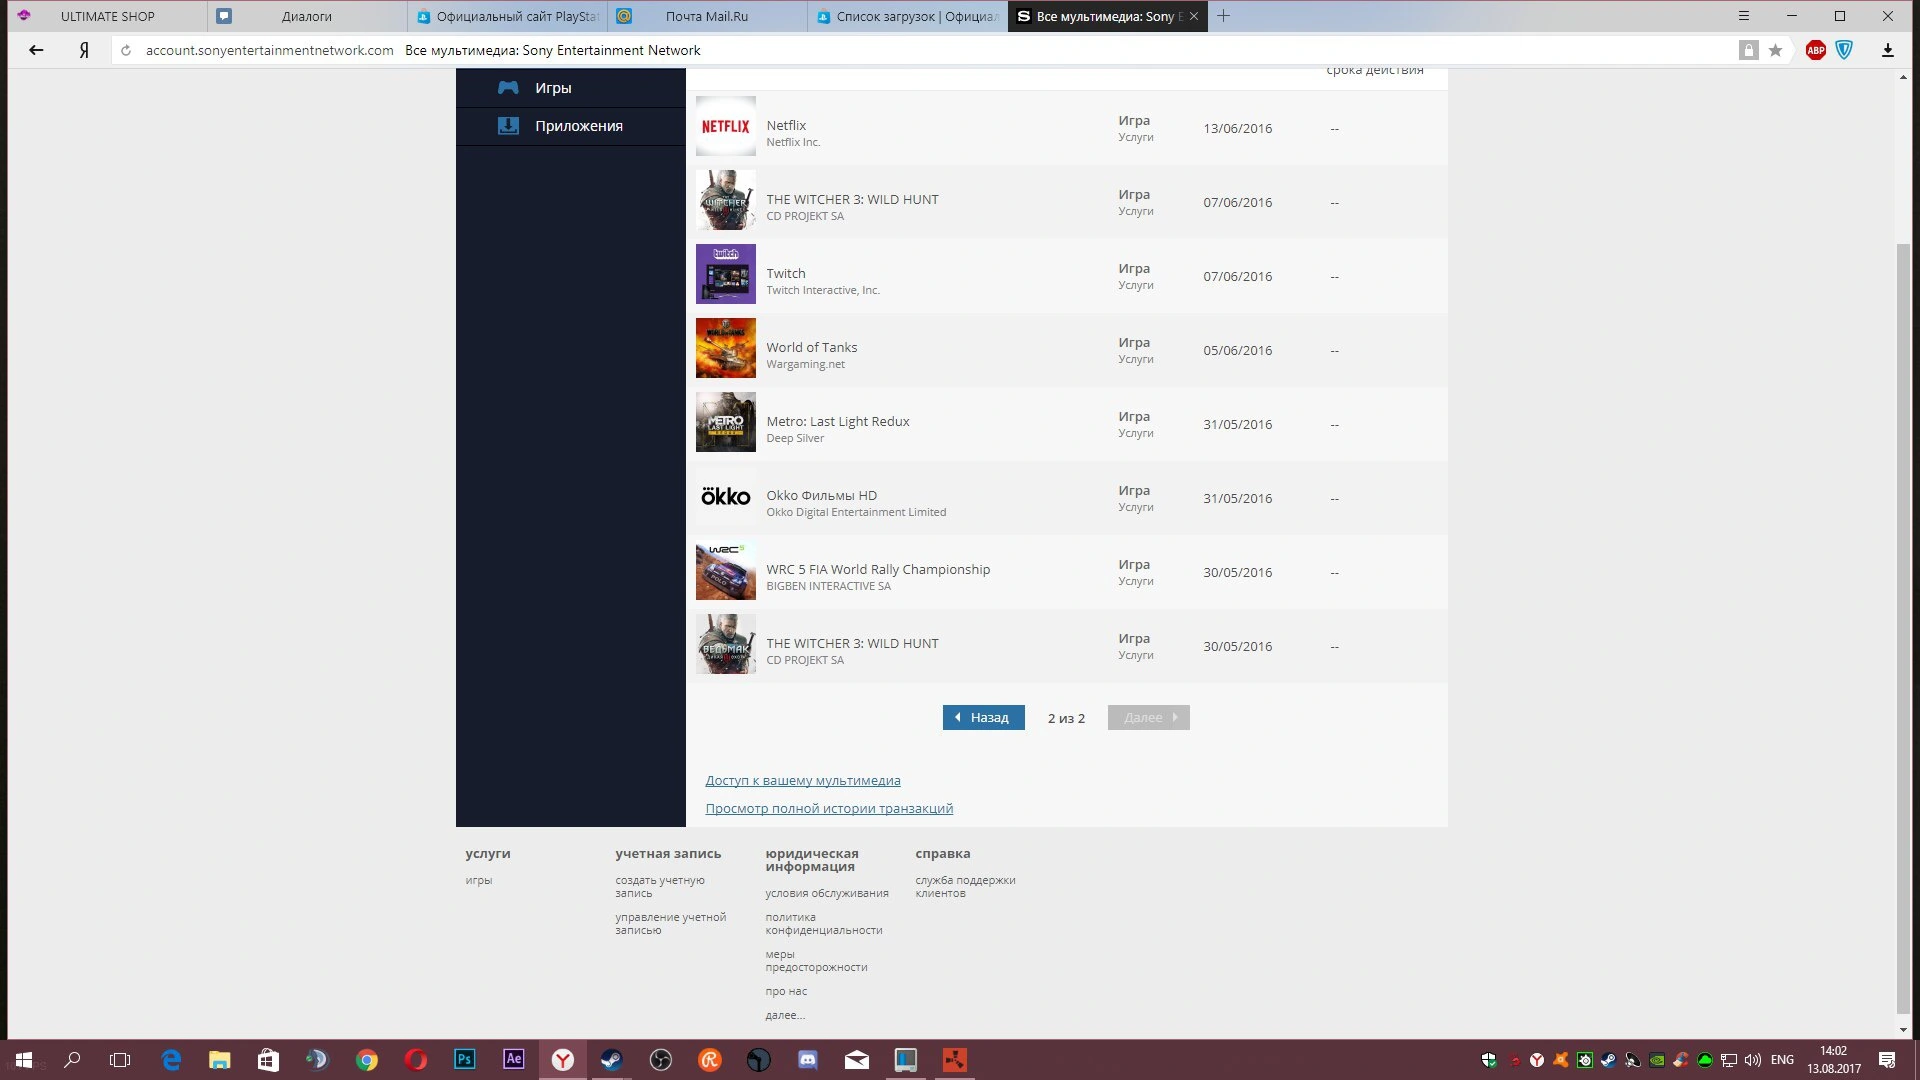The height and width of the screenshot is (1080, 1920).
Task: Open the browser downloads arrow icon
Action: (1888, 50)
